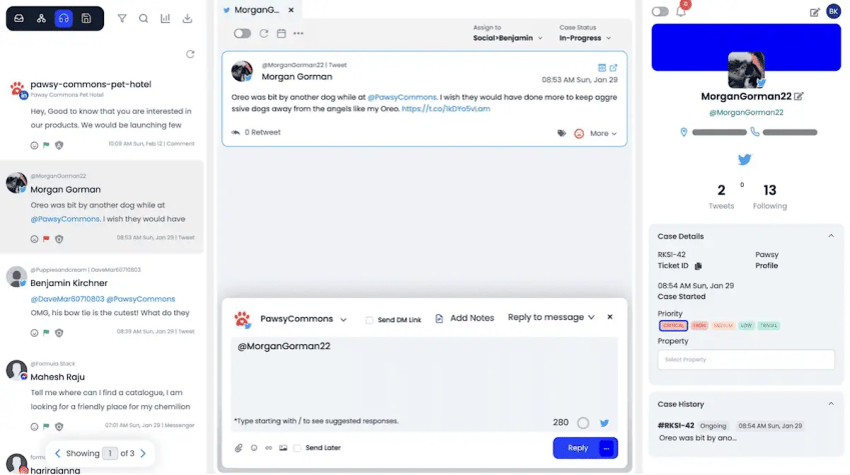Open the bar chart analytics icon
Viewport: 850px width, 475px height.
(x=165, y=18)
